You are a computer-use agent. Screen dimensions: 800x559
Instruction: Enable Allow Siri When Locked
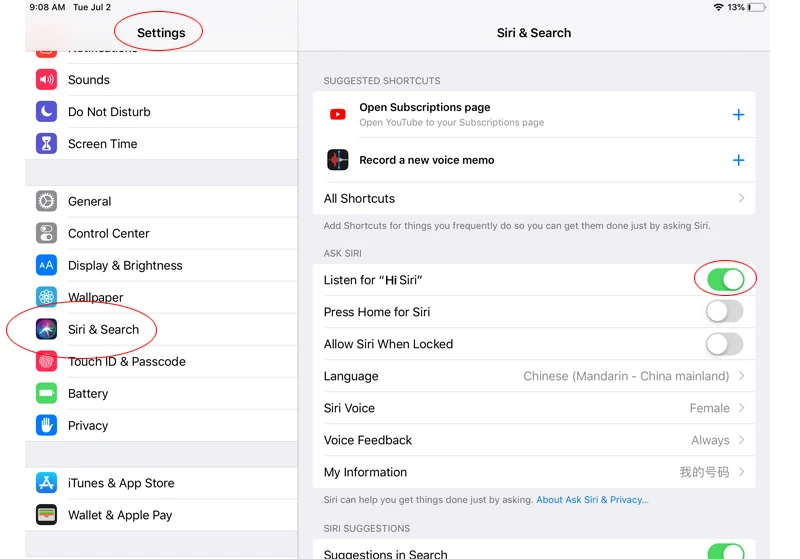pos(724,344)
